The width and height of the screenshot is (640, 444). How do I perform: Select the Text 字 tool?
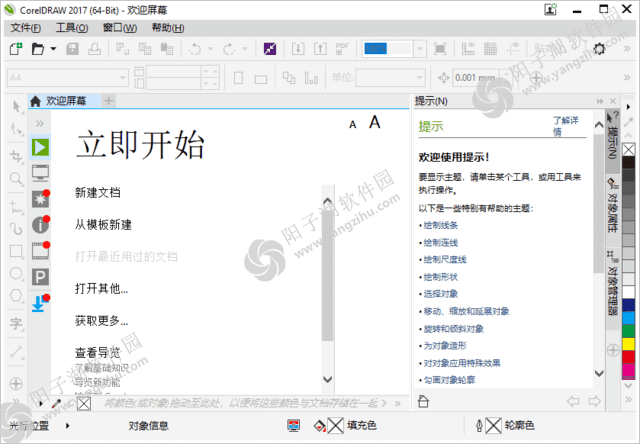16,324
